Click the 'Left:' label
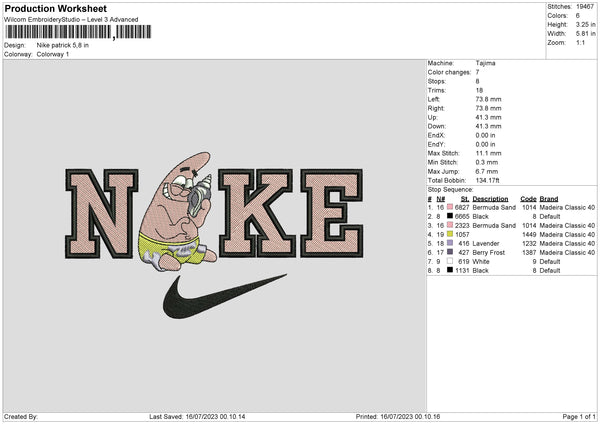Image resolution: width=600 pixels, height=424 pixels. [434, 99]
